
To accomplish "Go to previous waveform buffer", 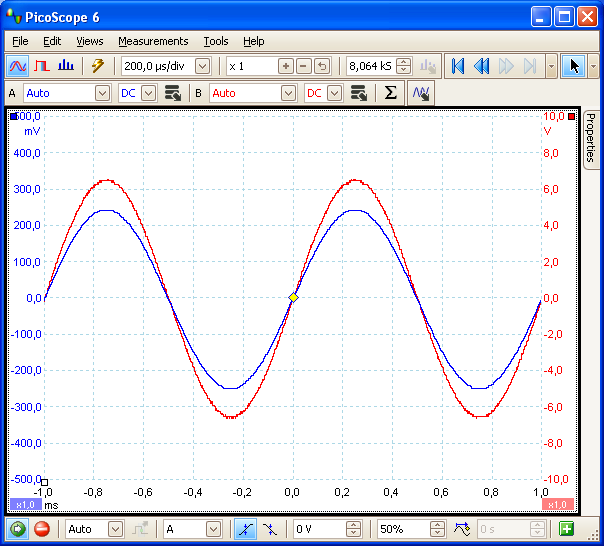I will [x=482, y=66].
